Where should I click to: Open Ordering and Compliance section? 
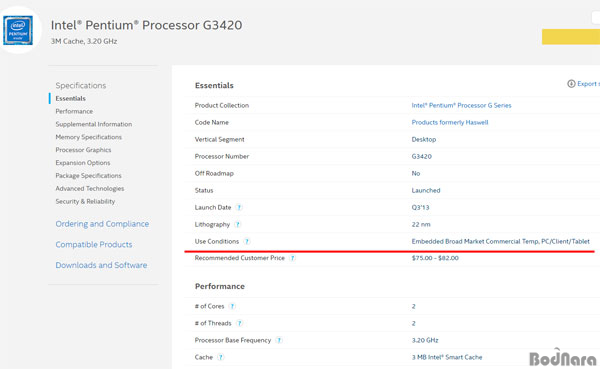[x=102, y=224]
